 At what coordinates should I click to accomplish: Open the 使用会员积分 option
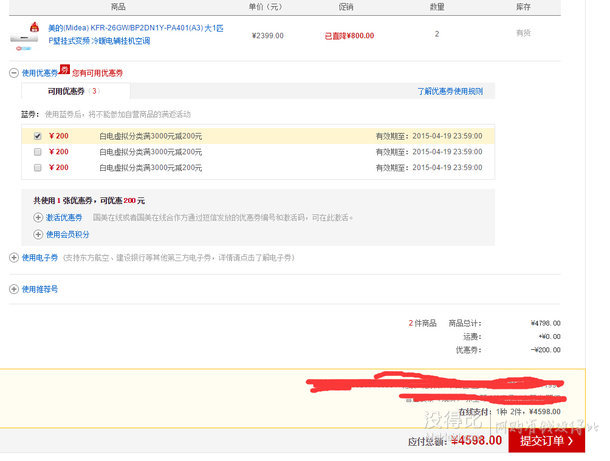(x=67, y=234)
